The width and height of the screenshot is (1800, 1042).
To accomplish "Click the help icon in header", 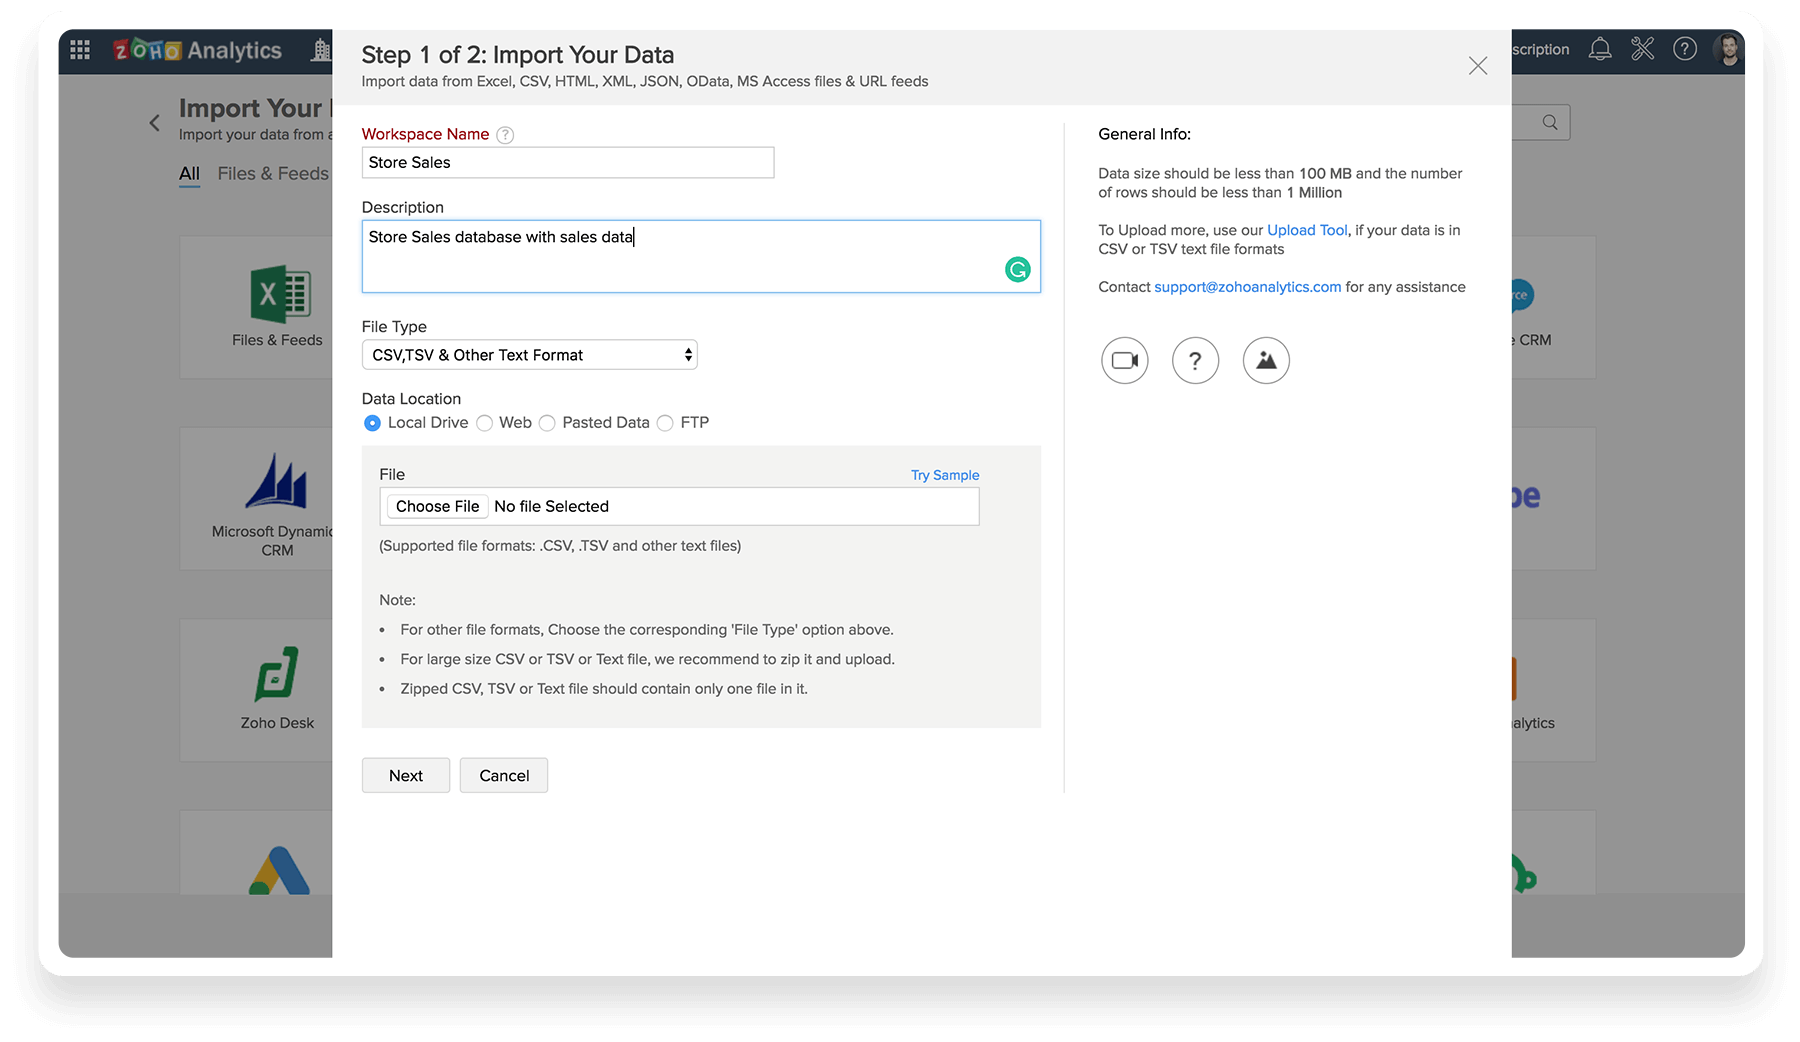I will [1685, 49].
